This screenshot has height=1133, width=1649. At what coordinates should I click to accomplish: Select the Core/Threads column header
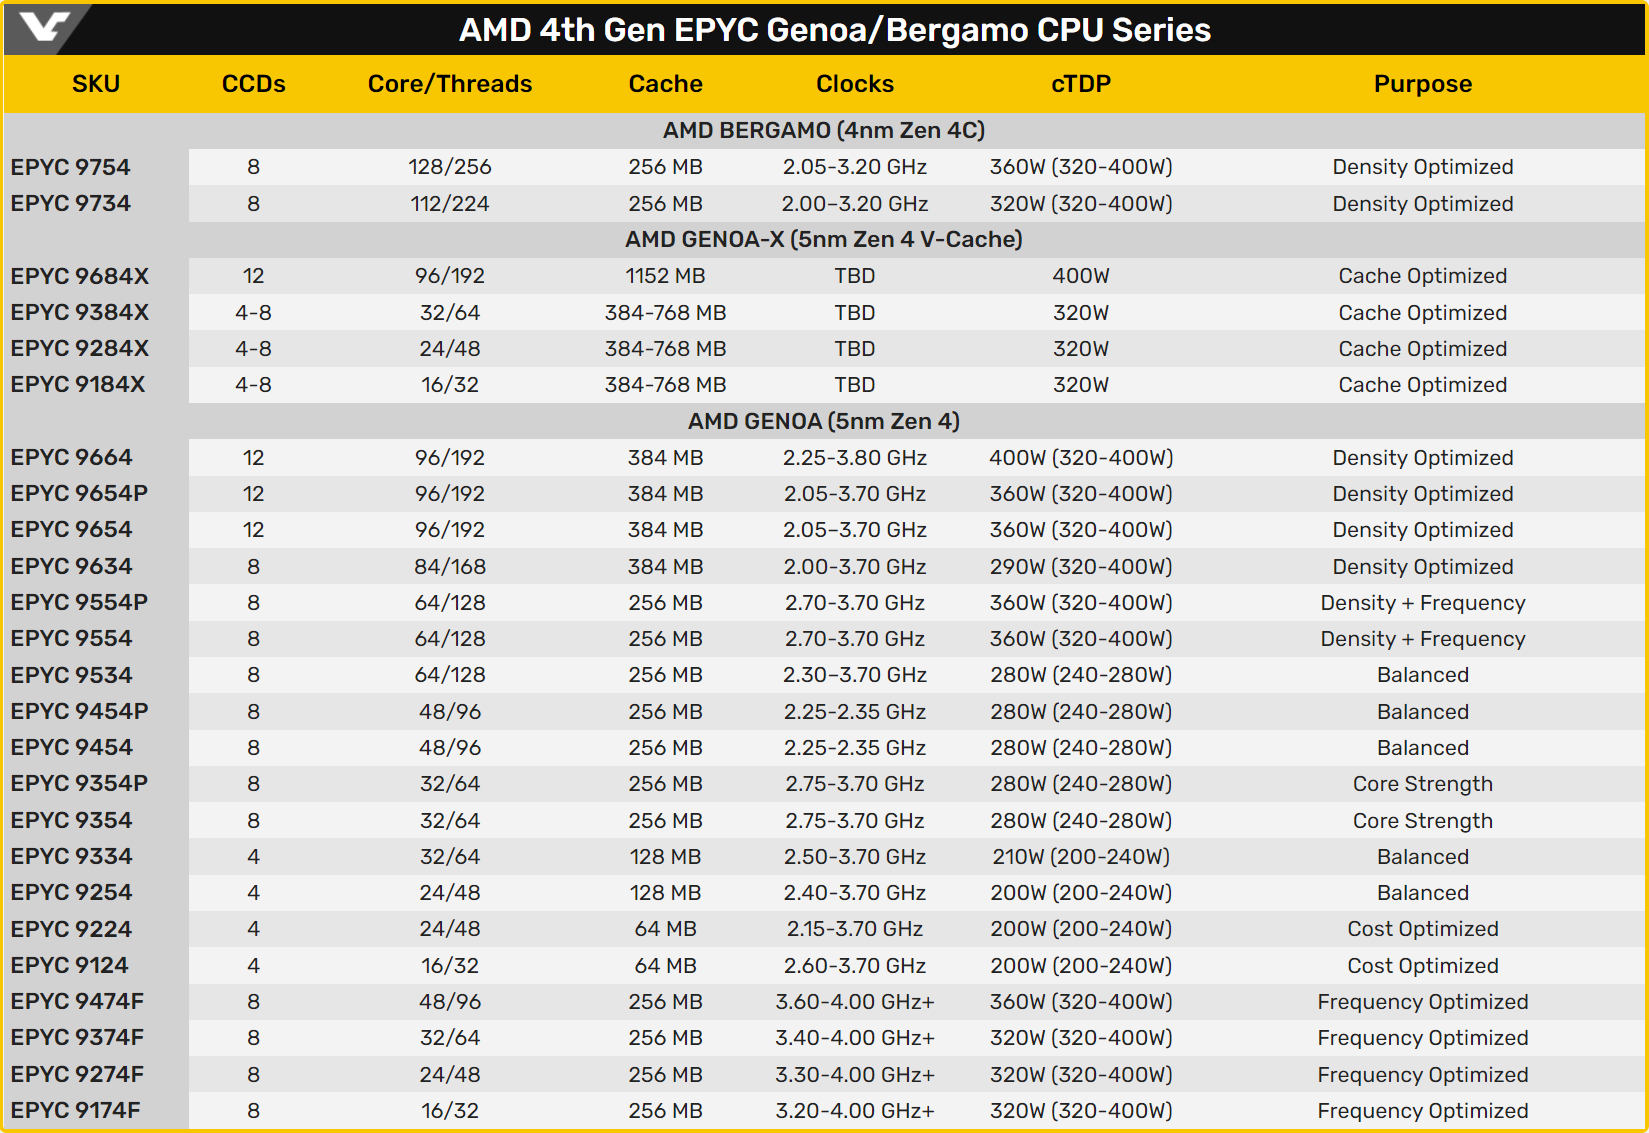[x=450, y=84]
